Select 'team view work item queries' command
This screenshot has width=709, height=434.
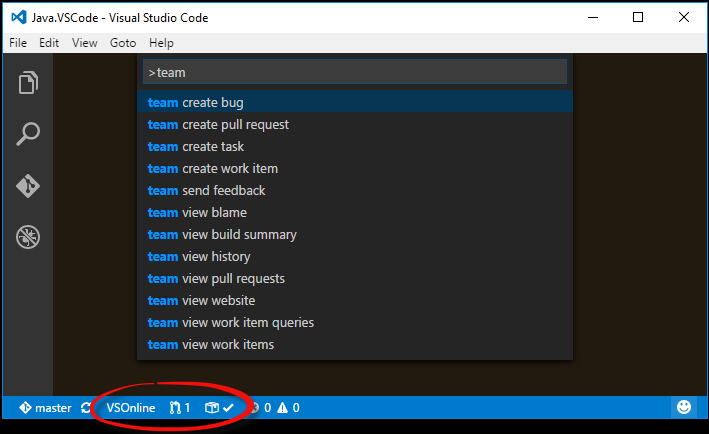coord(355,323)
